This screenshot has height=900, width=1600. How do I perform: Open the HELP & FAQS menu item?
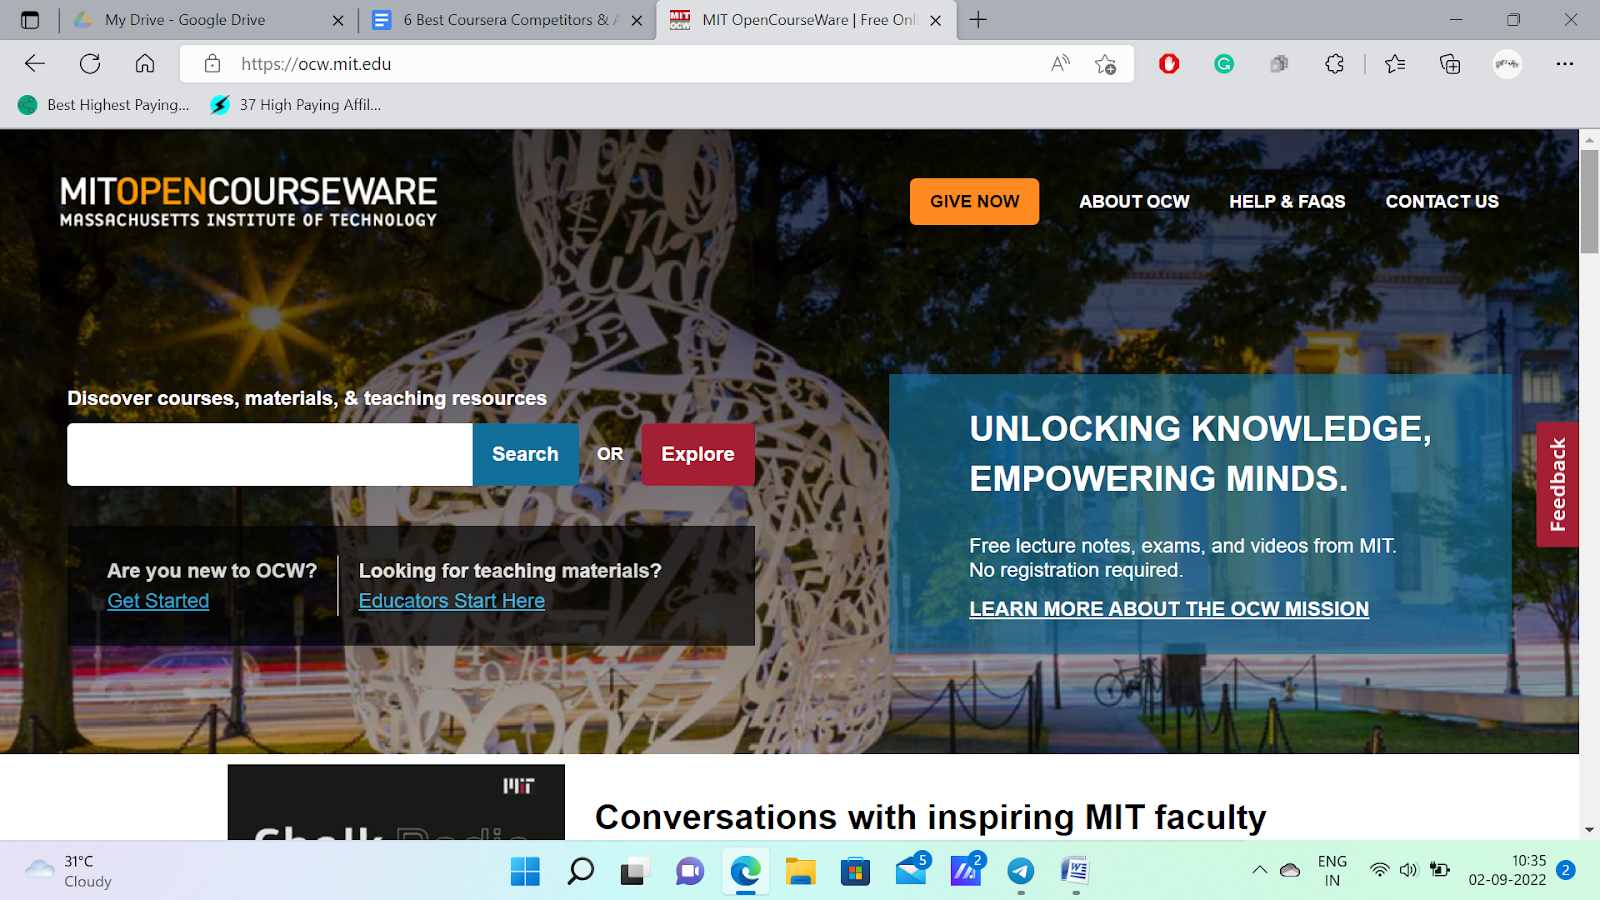click(x=1287, y=201)
